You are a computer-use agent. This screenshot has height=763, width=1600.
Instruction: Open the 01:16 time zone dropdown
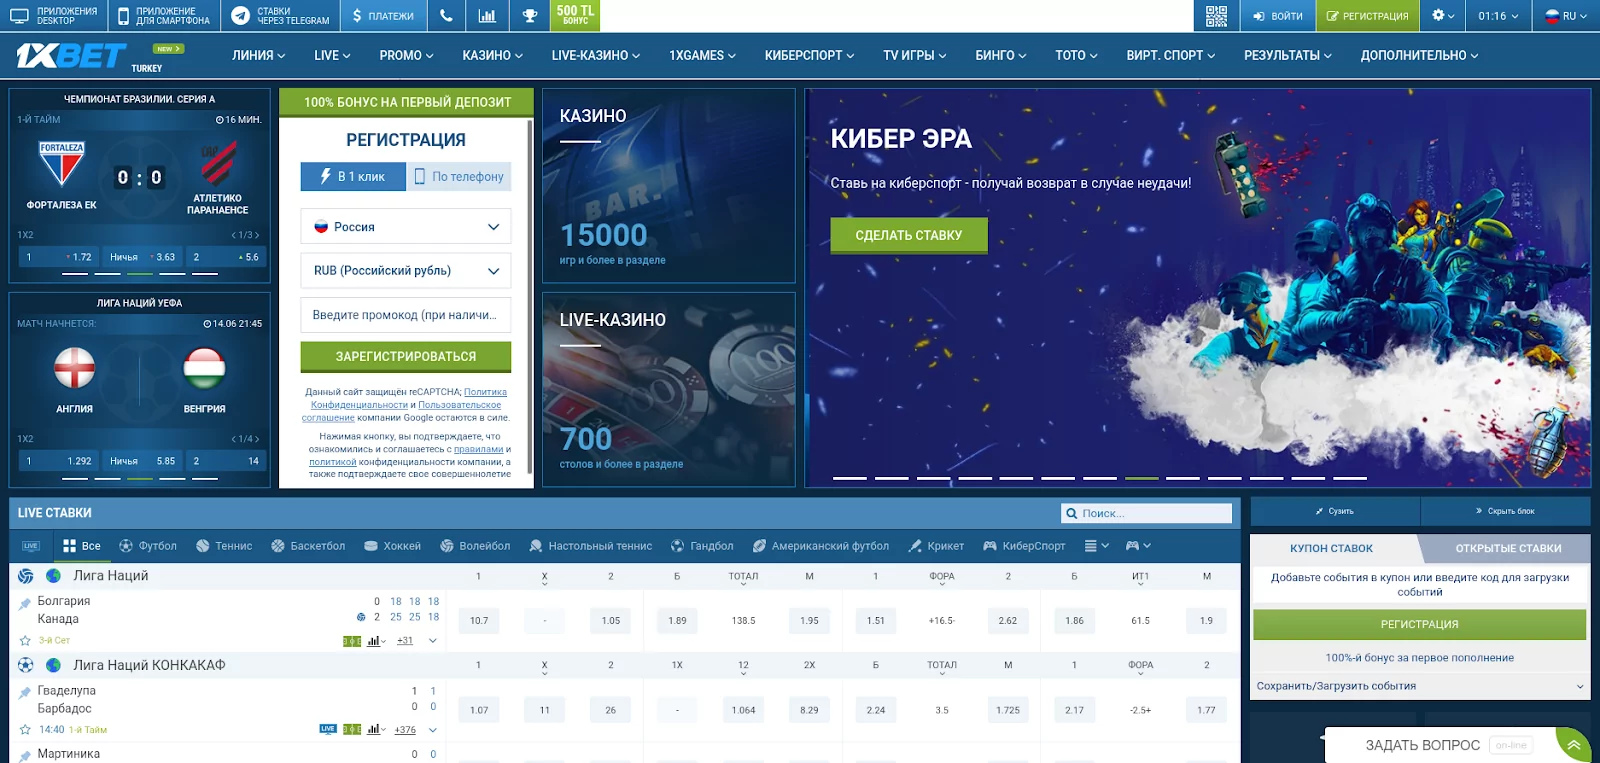point(1498,16)
